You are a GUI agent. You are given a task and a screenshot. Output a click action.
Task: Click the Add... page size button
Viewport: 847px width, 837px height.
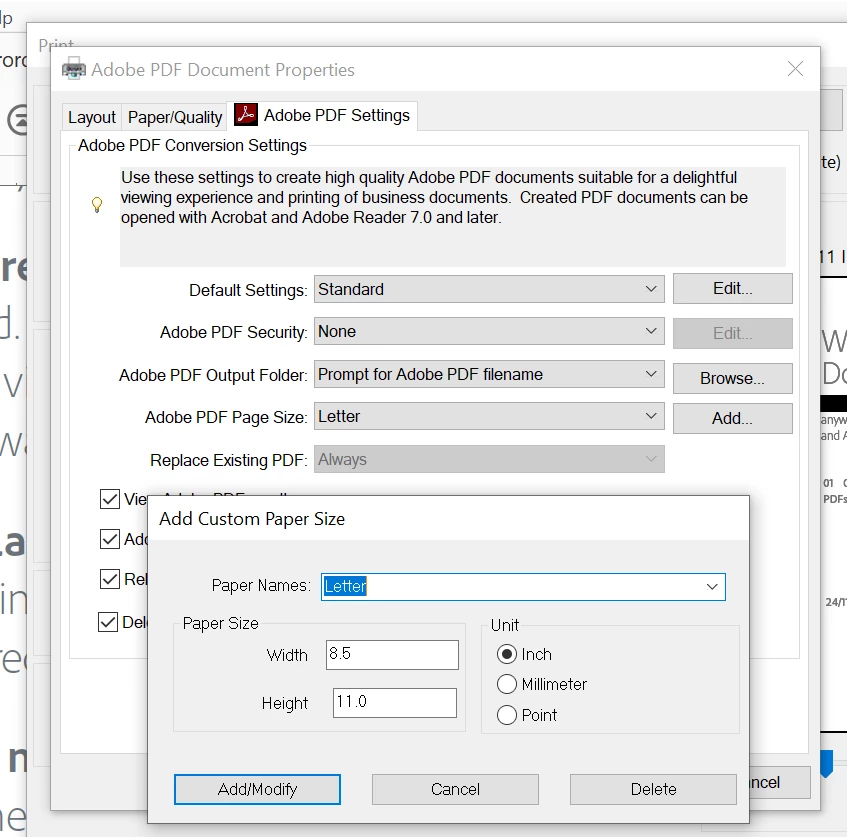tap(732, 418)
